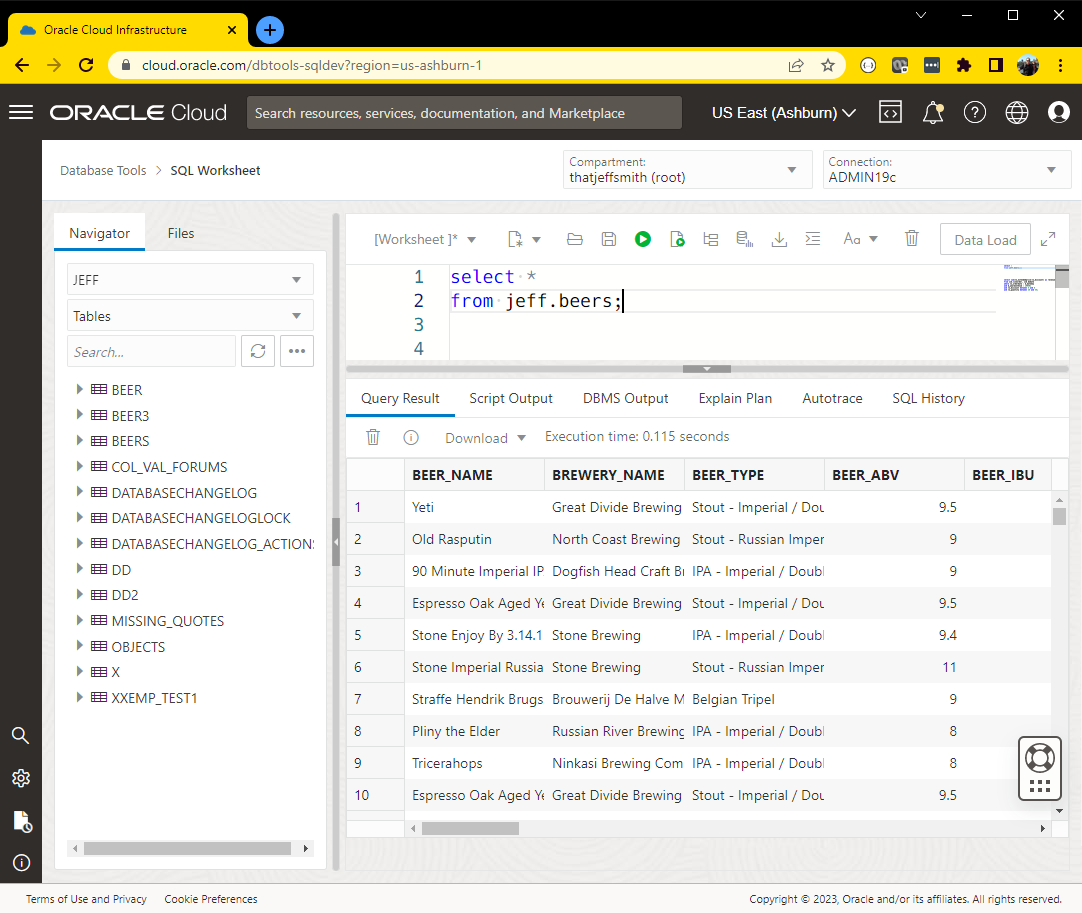
Task: Open notifications bell icon
Action: (933, 112)
